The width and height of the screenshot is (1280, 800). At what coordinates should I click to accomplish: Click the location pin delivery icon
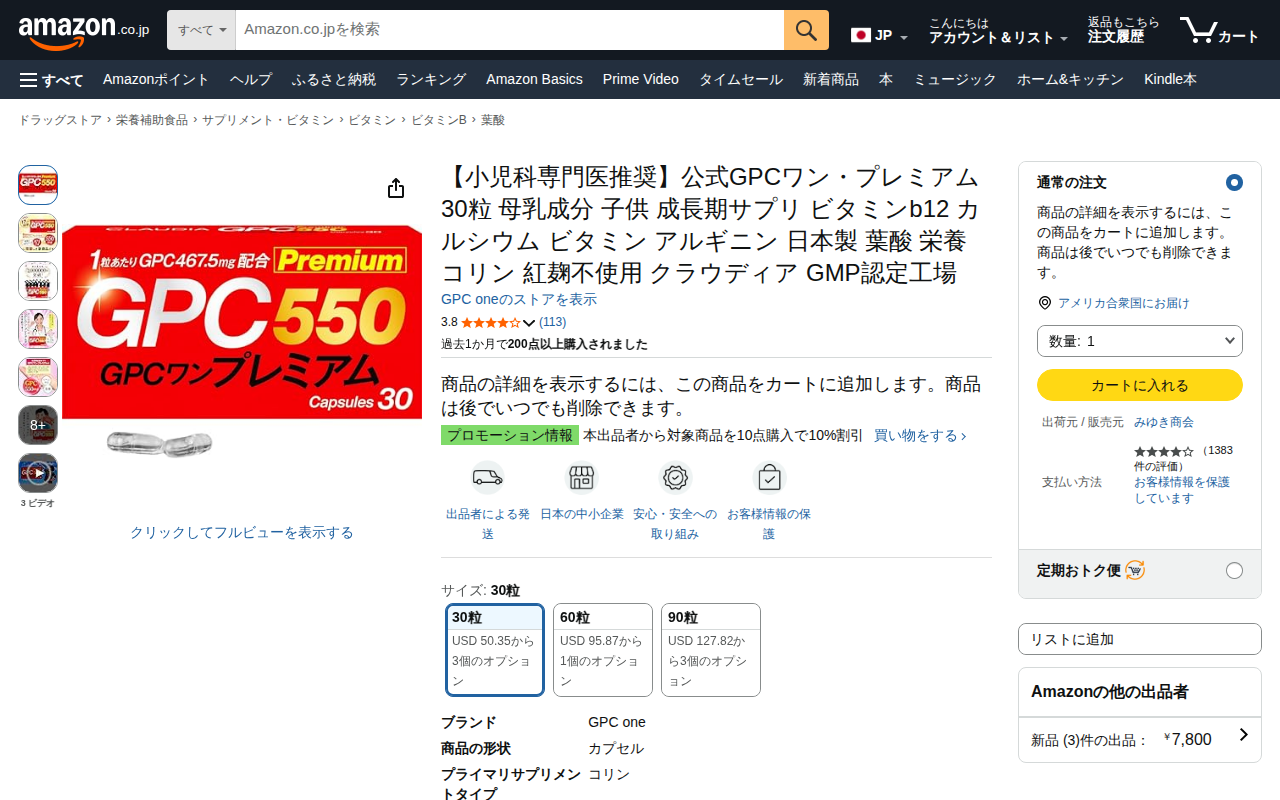[1045, 303]
